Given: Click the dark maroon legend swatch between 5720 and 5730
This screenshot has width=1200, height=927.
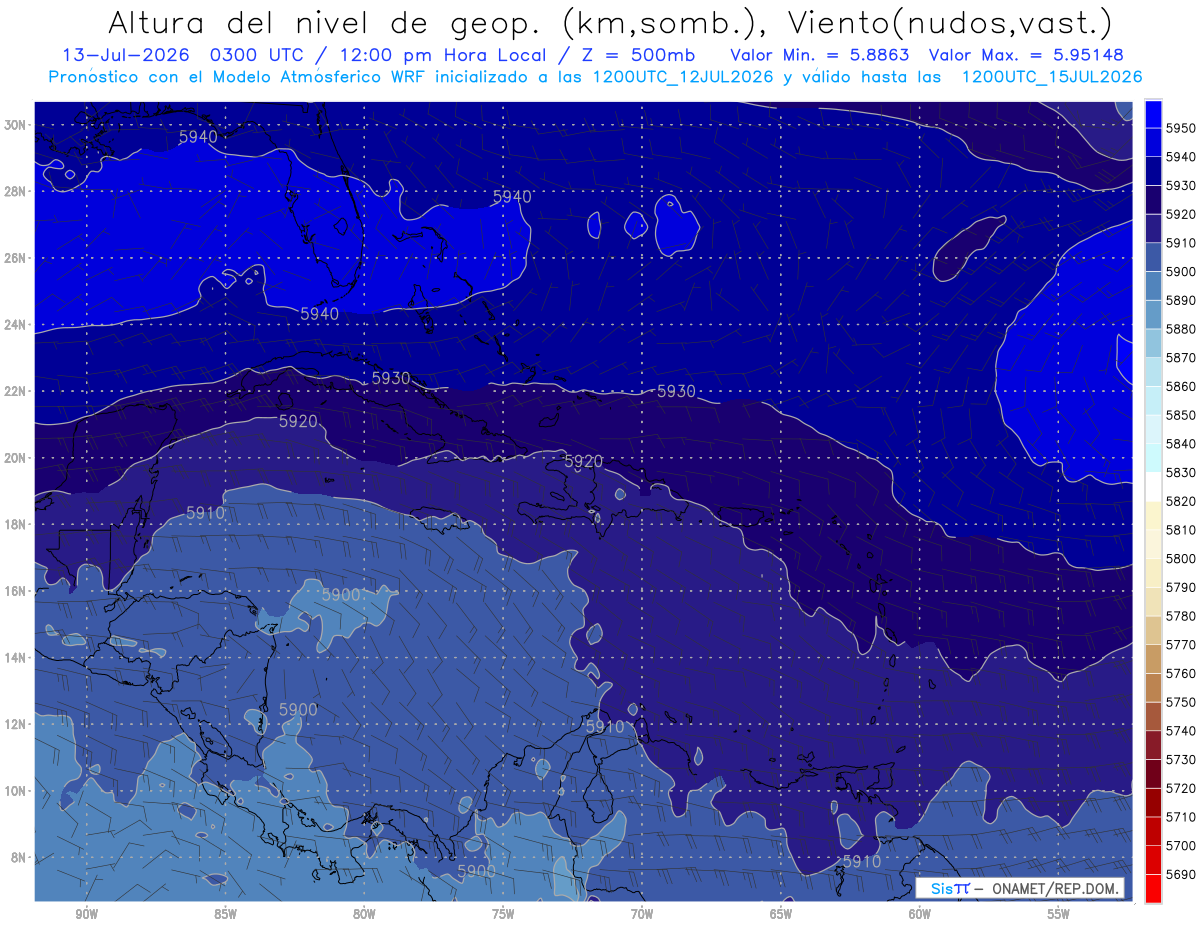Looking at the screenshot, I should click(x=1153, y=774).
